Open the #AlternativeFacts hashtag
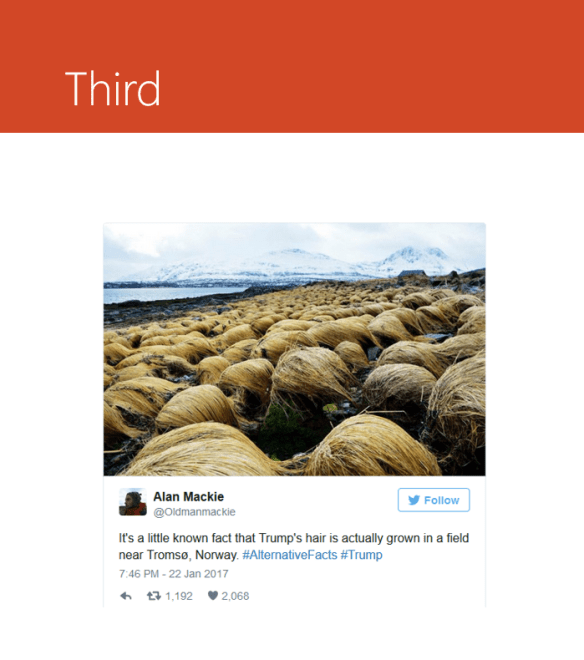Image resolution: width=584 pixels, height=660 pixels. tap(290, 555)
